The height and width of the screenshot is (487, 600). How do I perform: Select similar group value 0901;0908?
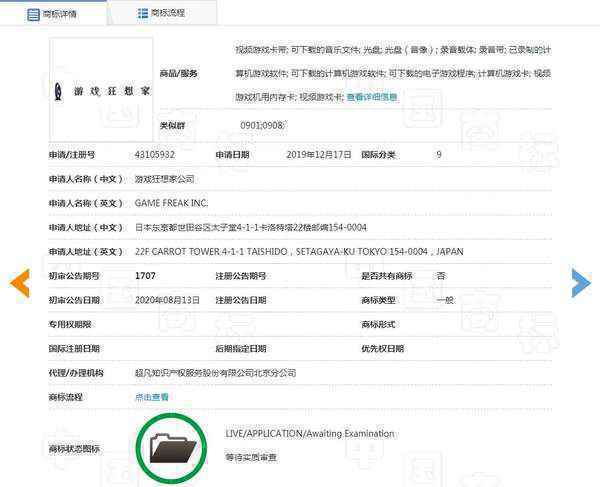[x=263, y=125]
